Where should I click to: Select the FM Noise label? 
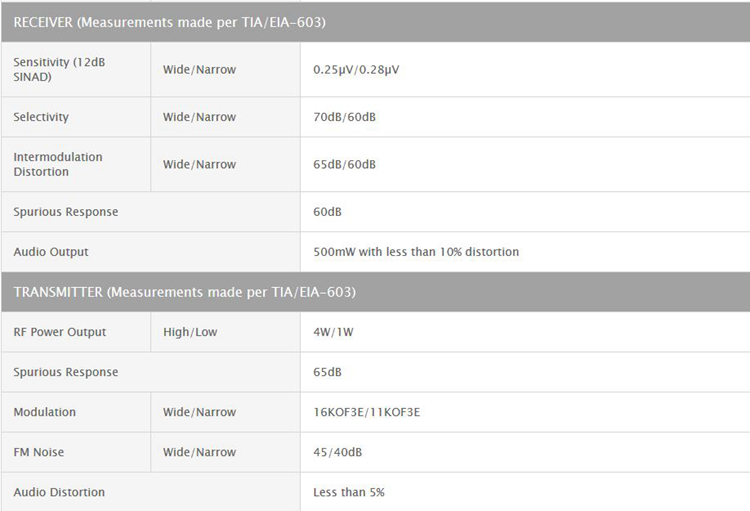(x=39, y=452)
